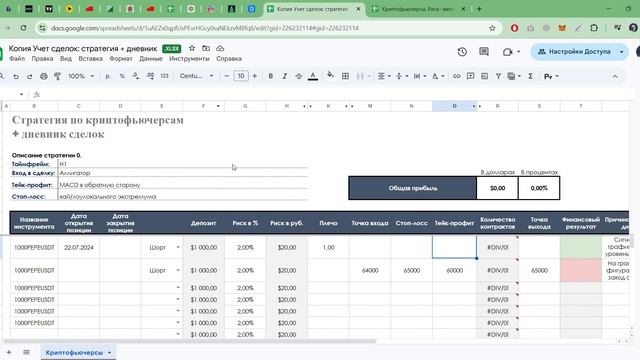Click the horizontal scrollbar of the sheet
The height and width of the screenshot is (360, 640).
click(x=190, y=341)
